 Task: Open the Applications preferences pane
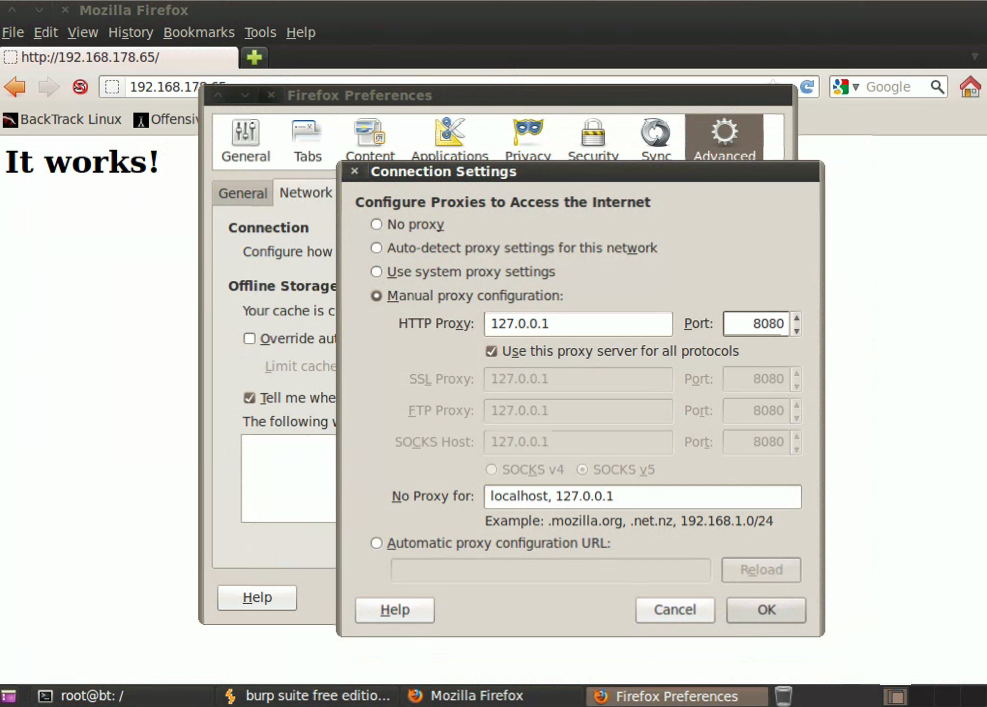pos(449,140)
